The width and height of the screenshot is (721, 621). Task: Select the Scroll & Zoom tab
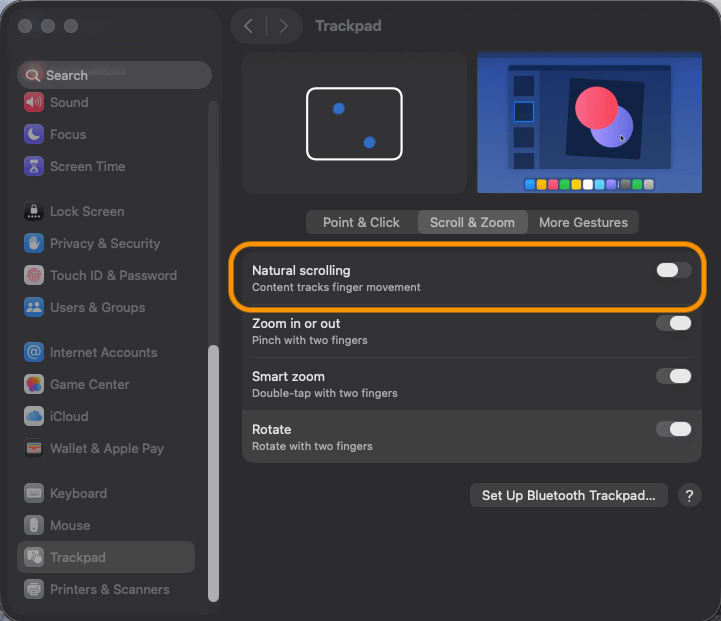pyautogui.click(x=472, y=222)
